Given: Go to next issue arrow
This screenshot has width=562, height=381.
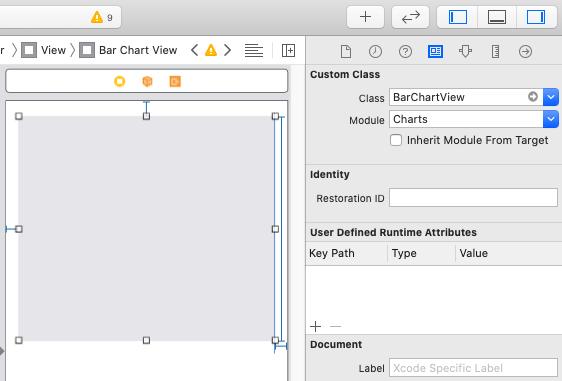Looking at the screenshot, I should pos(228,50).
